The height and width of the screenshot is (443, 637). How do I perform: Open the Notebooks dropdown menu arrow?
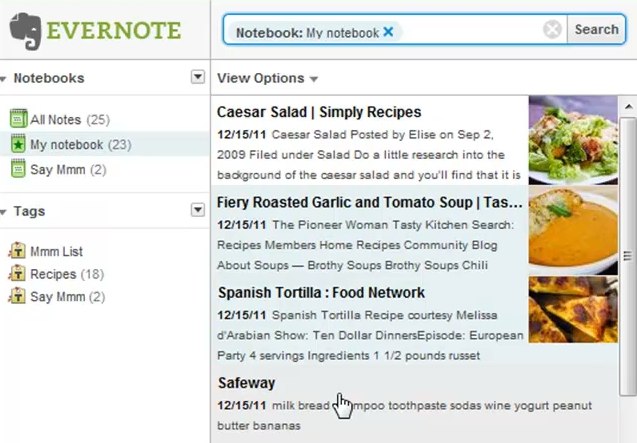[198, 77]
